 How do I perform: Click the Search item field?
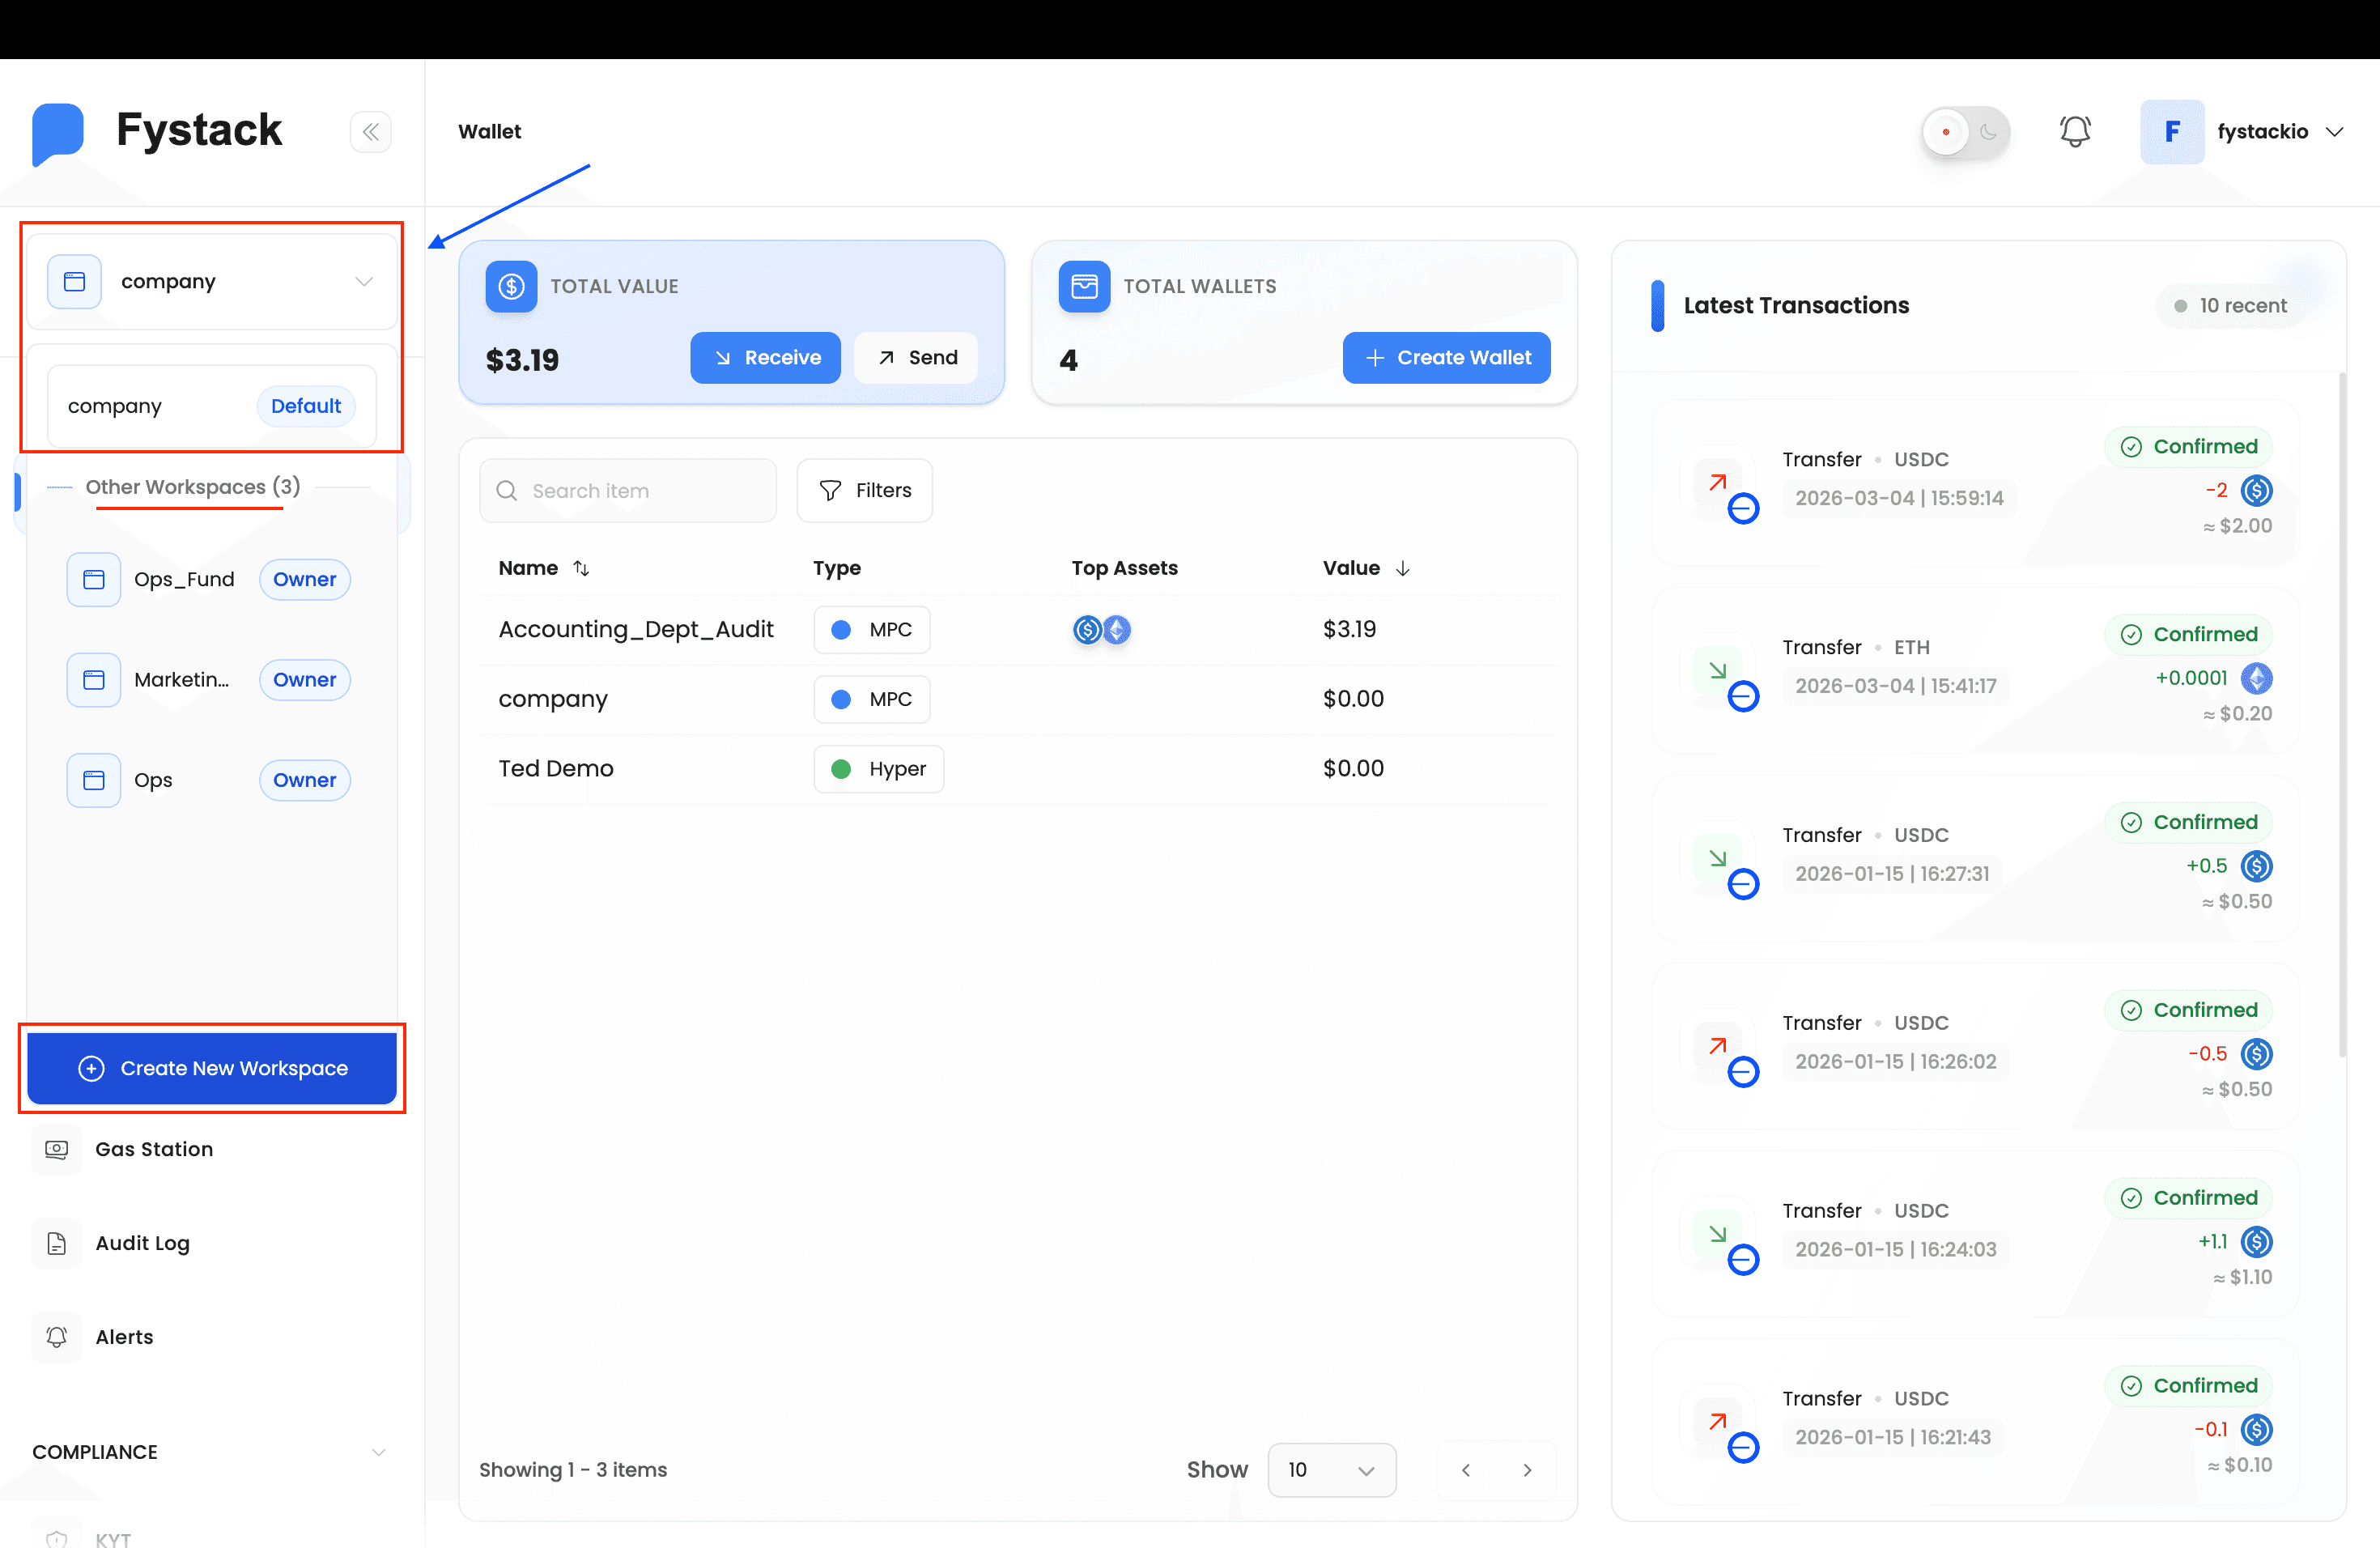click(x=627, y=490)
